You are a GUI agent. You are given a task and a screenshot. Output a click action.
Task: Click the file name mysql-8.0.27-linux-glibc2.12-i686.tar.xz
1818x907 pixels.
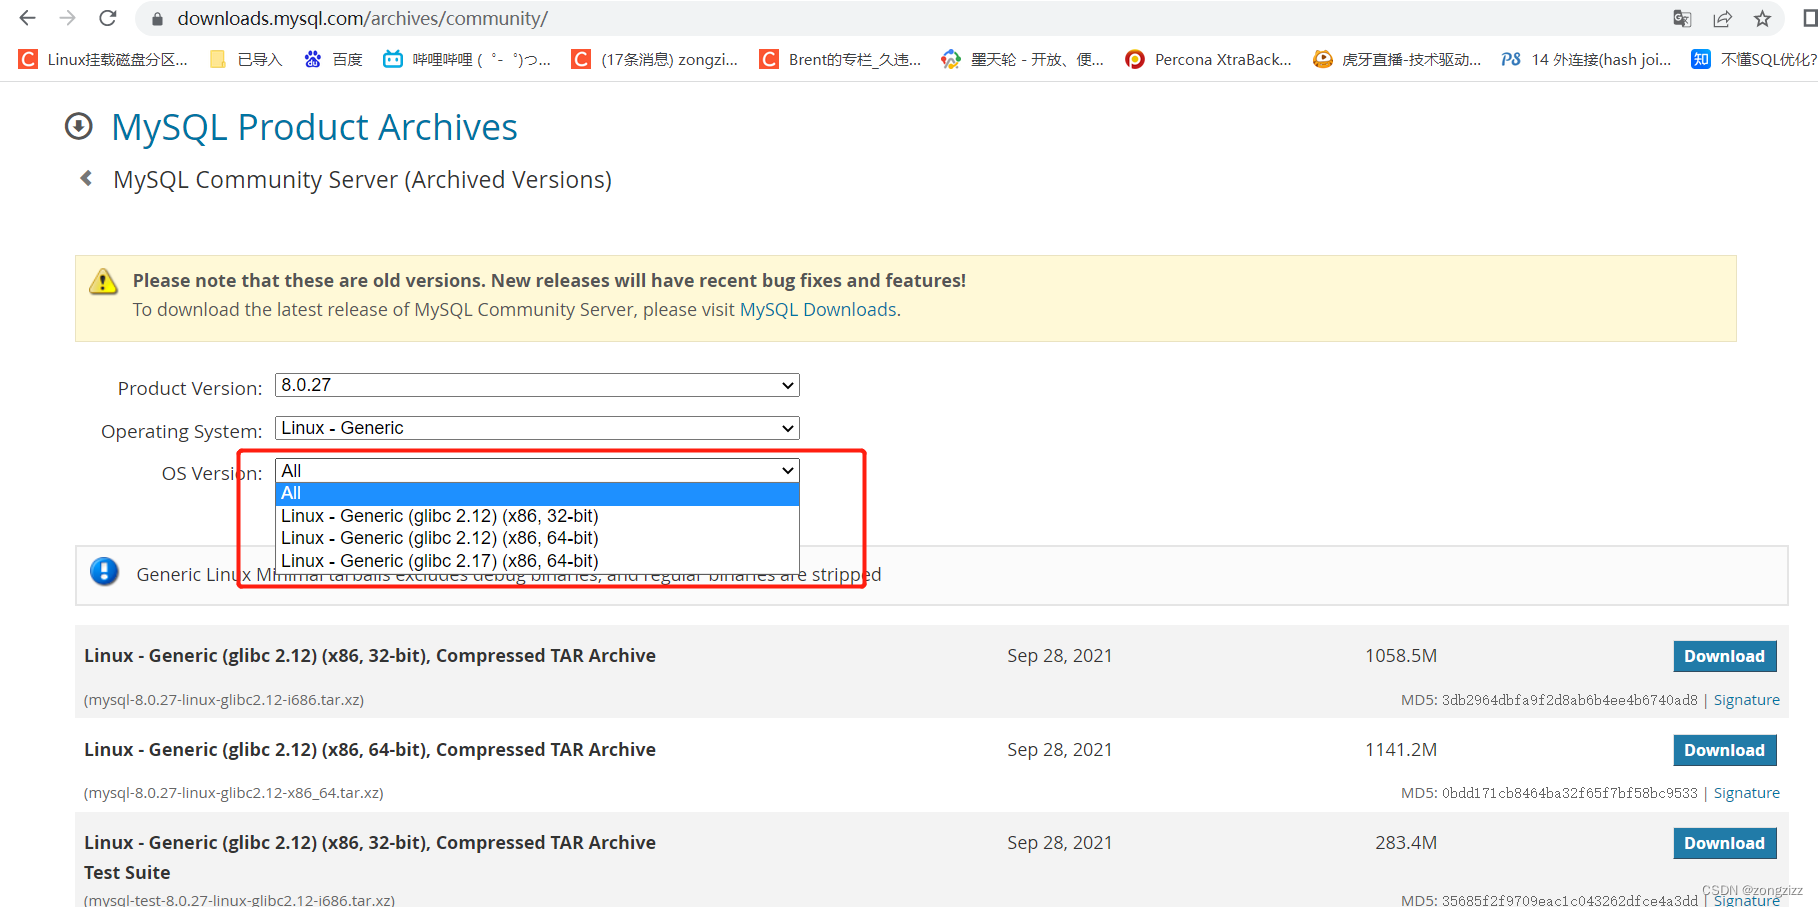tap(224, 700)
